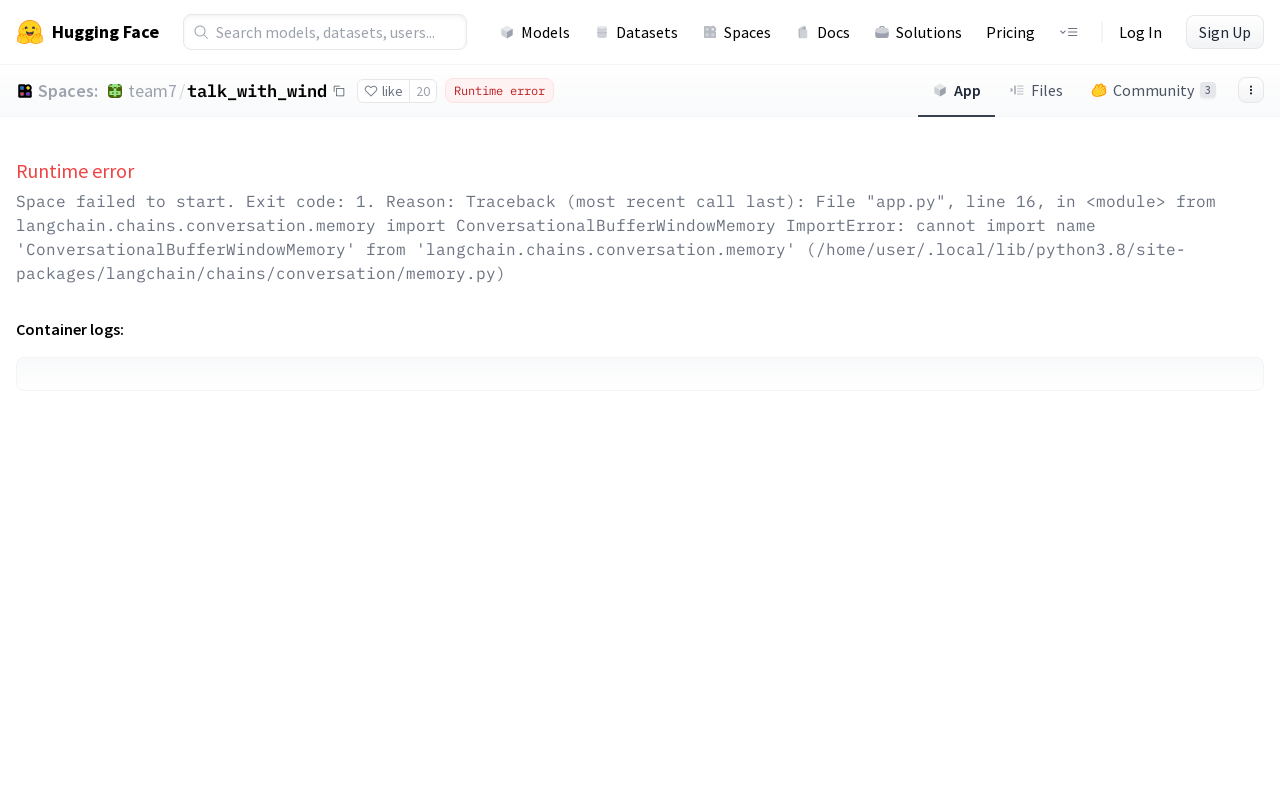Open the team7 organization page
1280x800 pixels.
pyautogui.click(x=152, y=91)
